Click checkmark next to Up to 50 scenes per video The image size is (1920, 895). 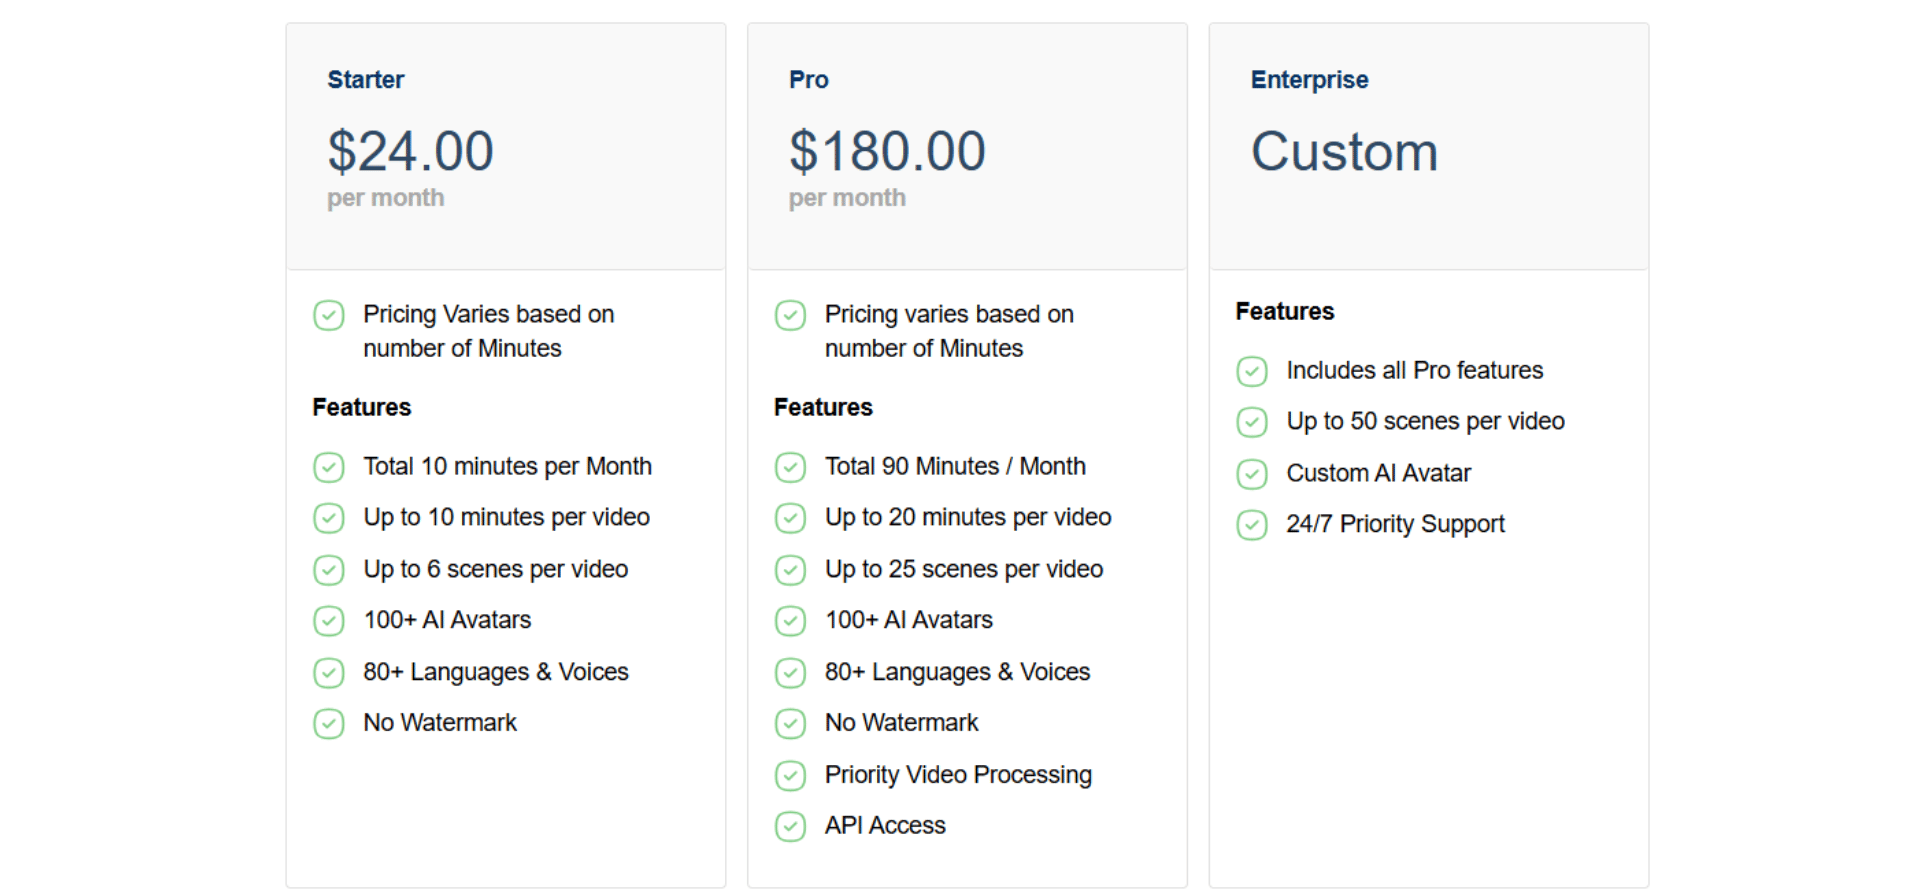click(1252, 422)
